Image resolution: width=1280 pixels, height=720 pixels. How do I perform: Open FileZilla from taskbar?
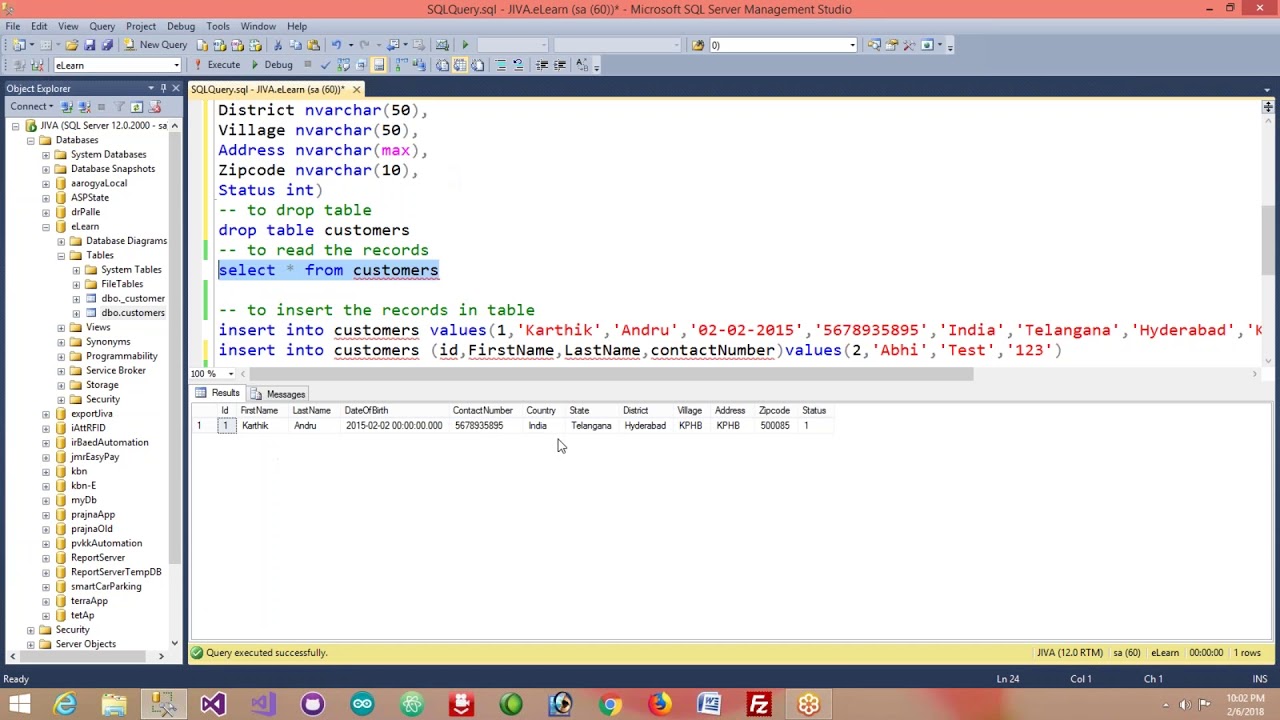[x=759, y=705]
